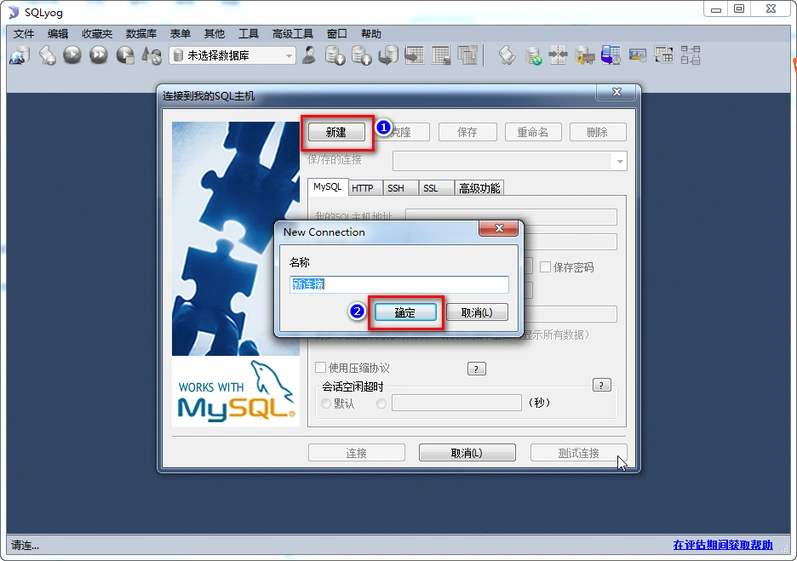Open the 编辑 menu
The width and height of the screenshot is (797, 561).
[x=57, y=34]
